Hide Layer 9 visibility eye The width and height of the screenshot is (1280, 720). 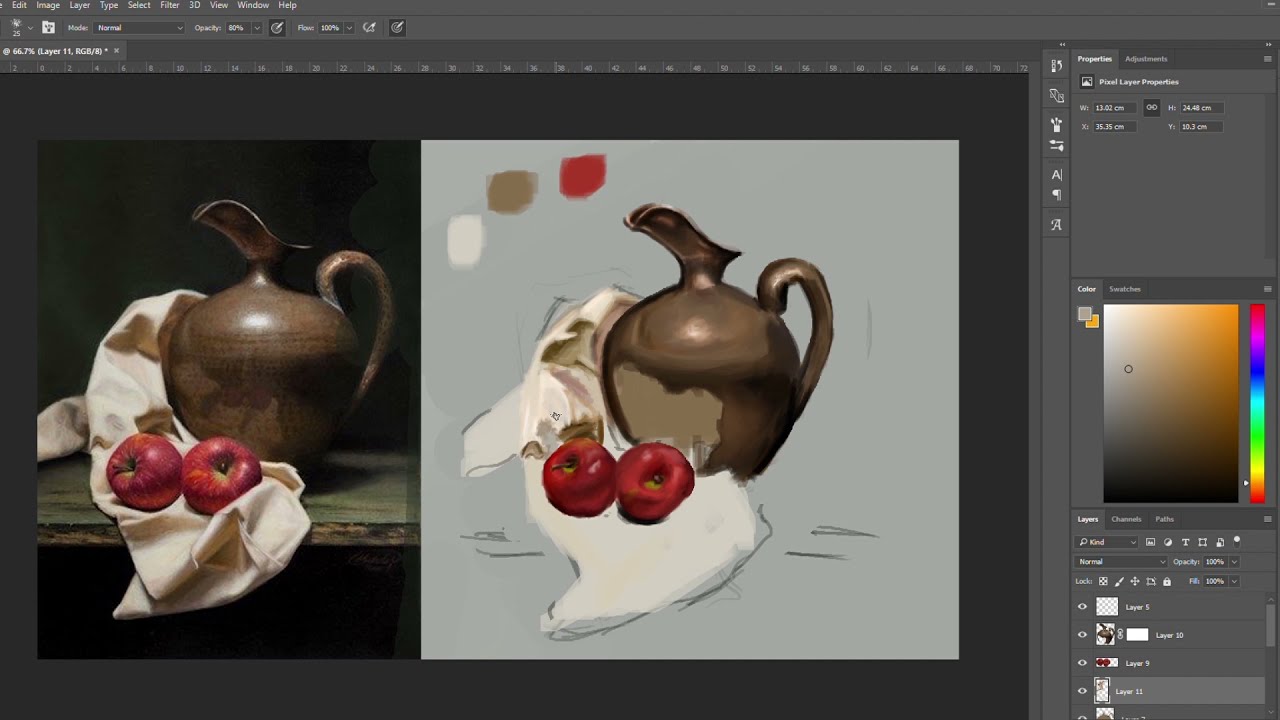coord(1082,663)
